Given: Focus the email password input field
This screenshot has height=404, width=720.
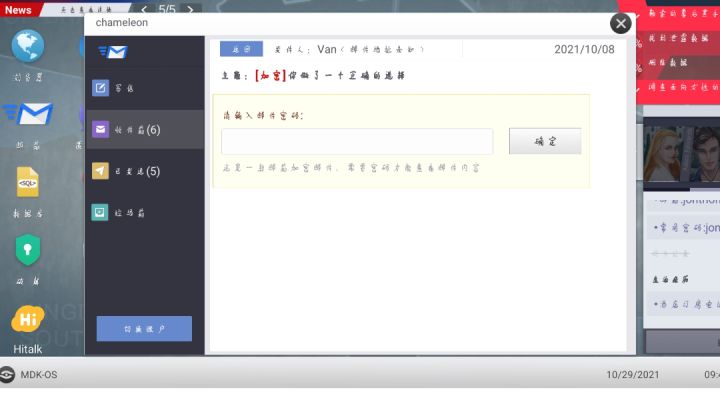Looking at the screenshot, I should pyautogui.click(x=357, y=141).
